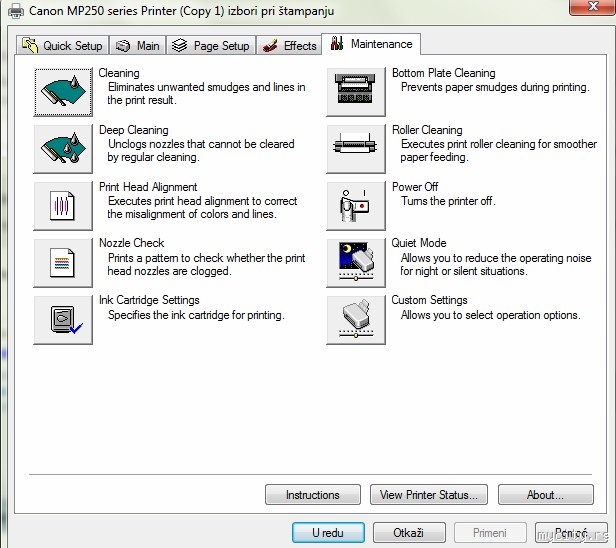Start Deep Cleaning via its icon
This screenshot has width=616, height=548.
point(63,149)
